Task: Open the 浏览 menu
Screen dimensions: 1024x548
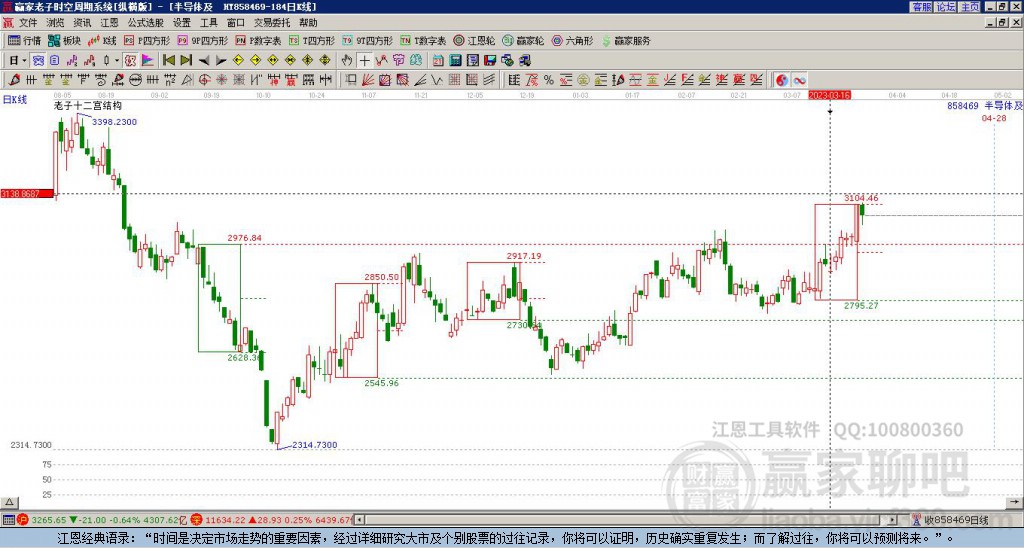Action: (56, 23)
